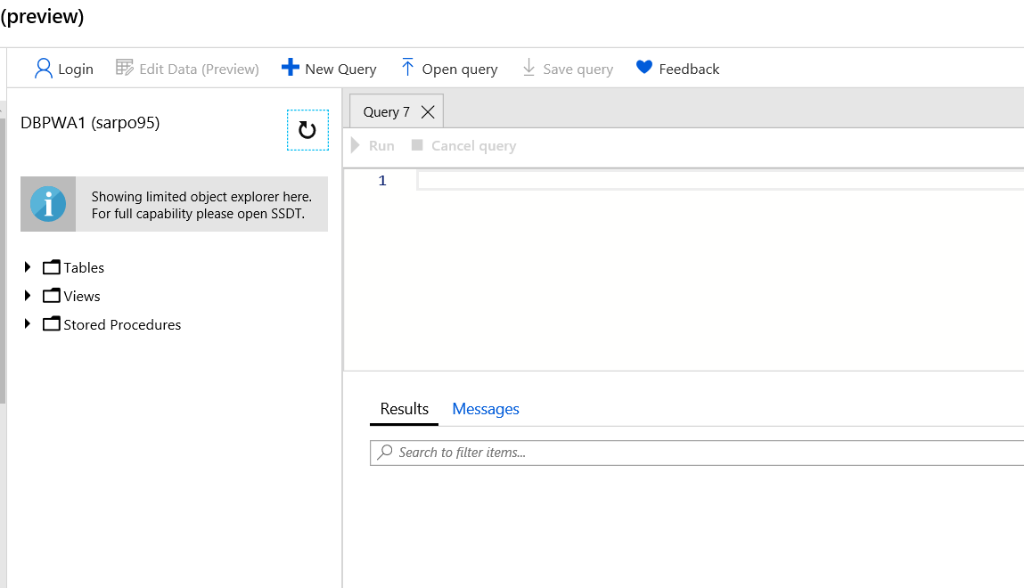Click the Open query label
This screenshot has width=1024, height=588.
click(460, 69)
